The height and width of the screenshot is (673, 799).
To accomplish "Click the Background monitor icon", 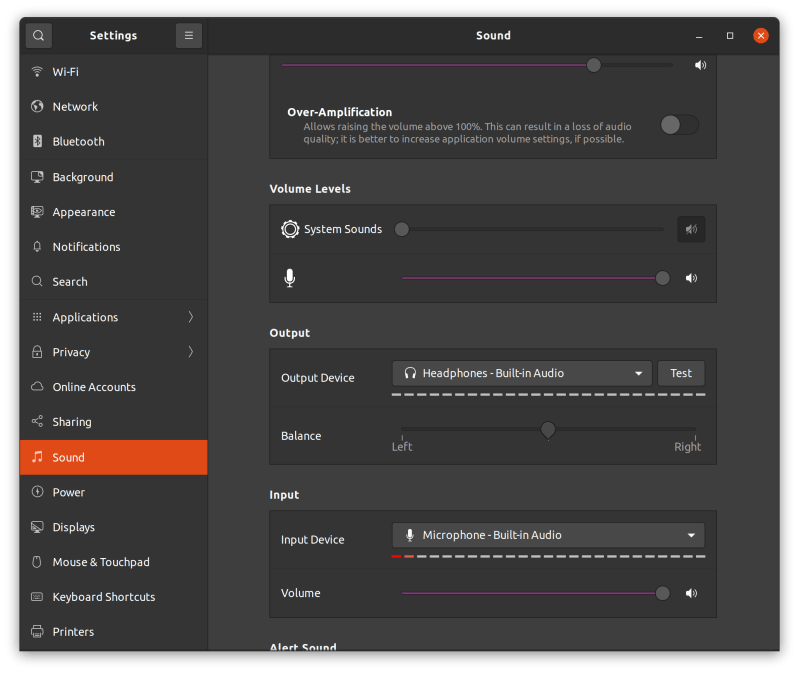I will (37, 177).
